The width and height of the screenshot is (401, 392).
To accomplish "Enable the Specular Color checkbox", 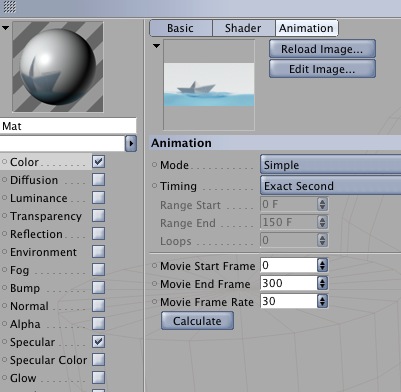I will coord(99,360).
